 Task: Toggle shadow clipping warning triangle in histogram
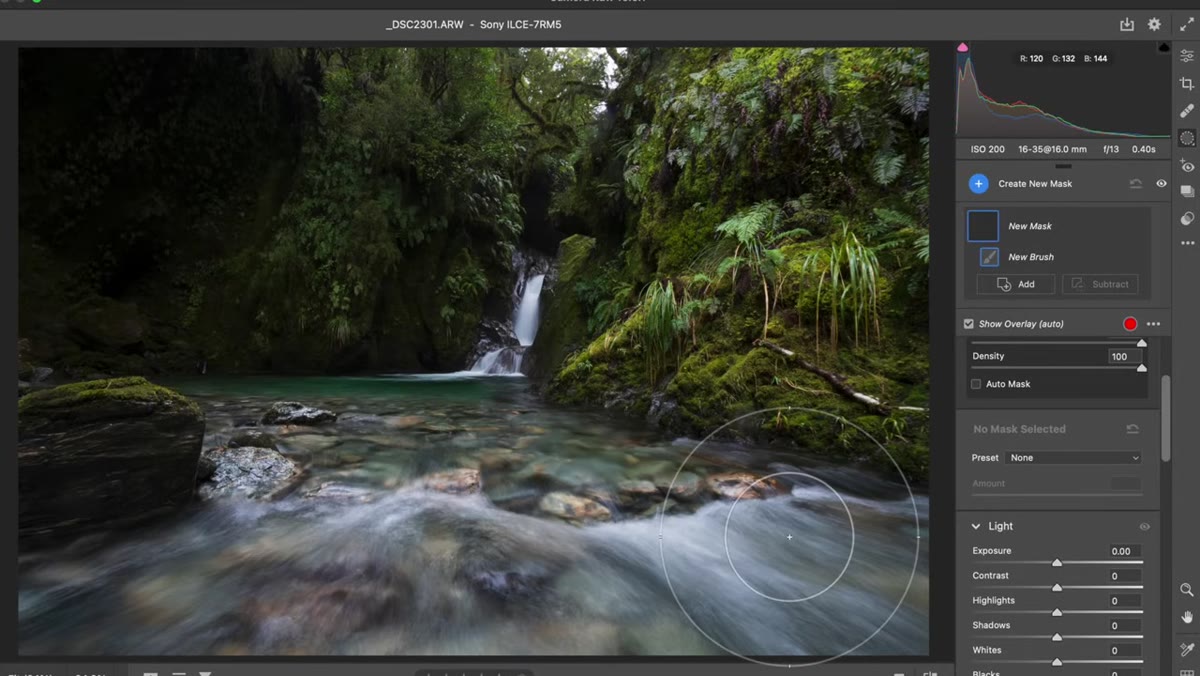[963, 47]
